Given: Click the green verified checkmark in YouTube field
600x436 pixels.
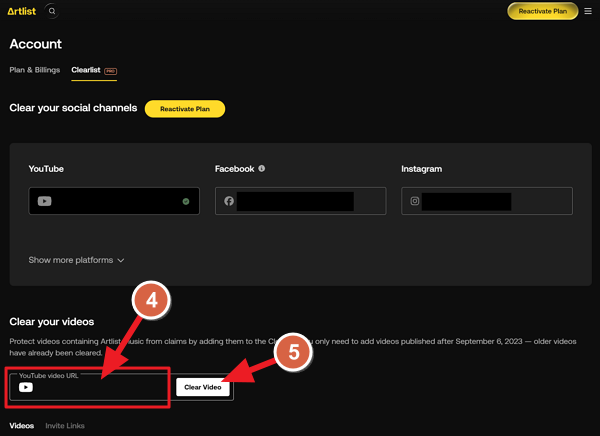Looking at the screenshot, I should click(x=186, y=201).
